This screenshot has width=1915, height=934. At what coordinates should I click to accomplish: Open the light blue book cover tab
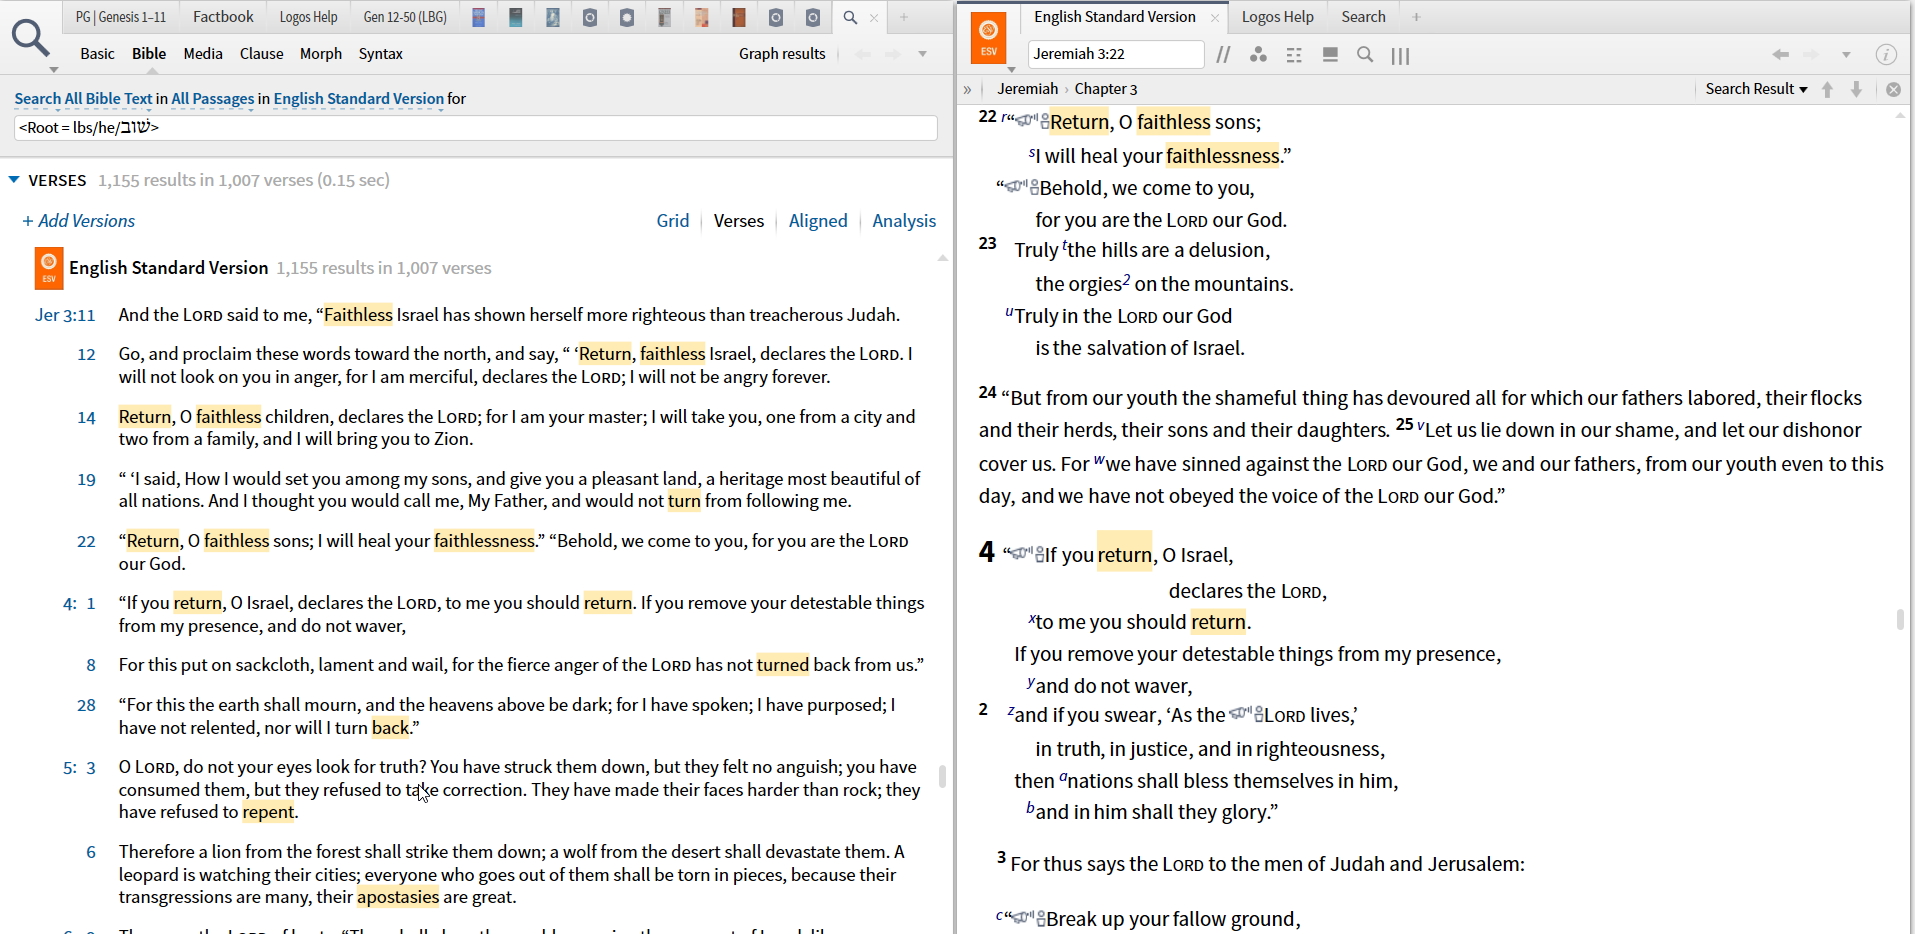pyautogui.click(x=553, y=17)
